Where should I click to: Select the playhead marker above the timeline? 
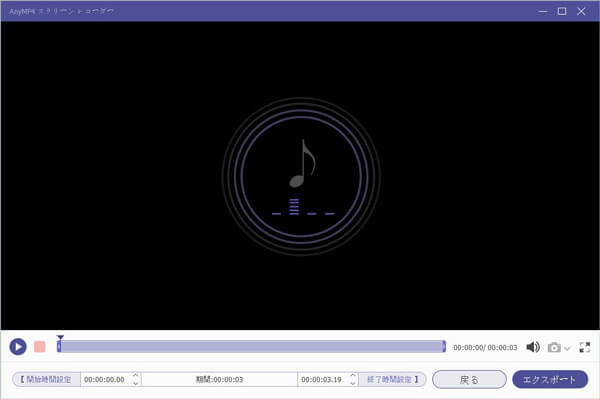60,338
